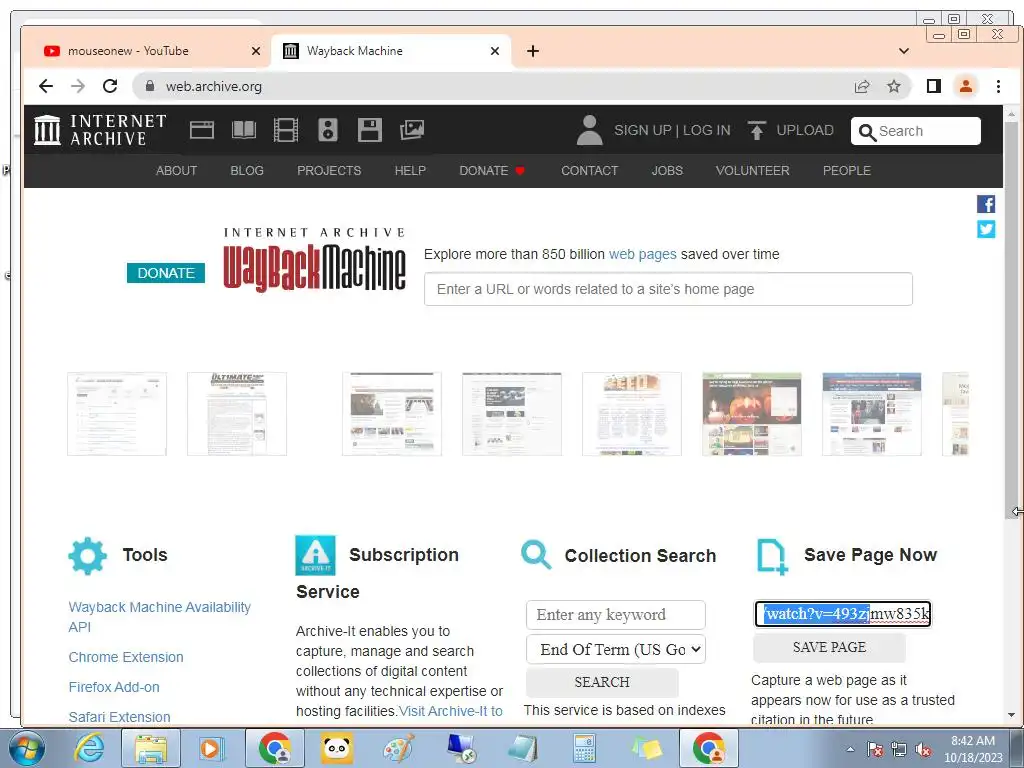Open Paint from taskbar
Screen dimensions: 1024x768
pos(398,748)
